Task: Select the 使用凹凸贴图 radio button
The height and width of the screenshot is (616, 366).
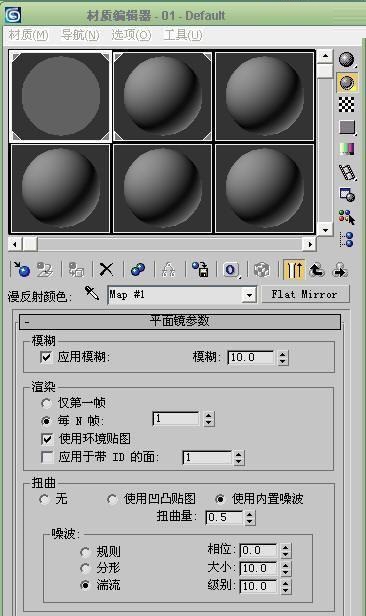Action: click(112, 499)
